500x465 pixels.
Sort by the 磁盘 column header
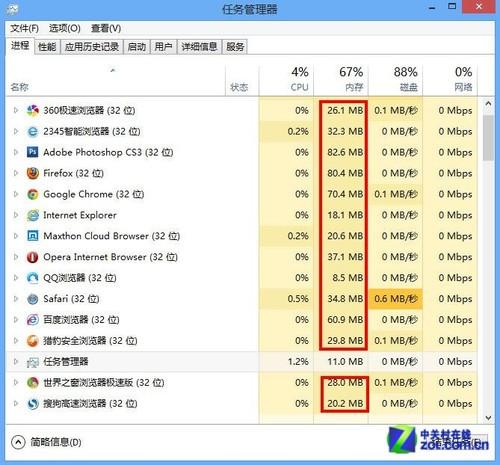[x=395, y=80]
